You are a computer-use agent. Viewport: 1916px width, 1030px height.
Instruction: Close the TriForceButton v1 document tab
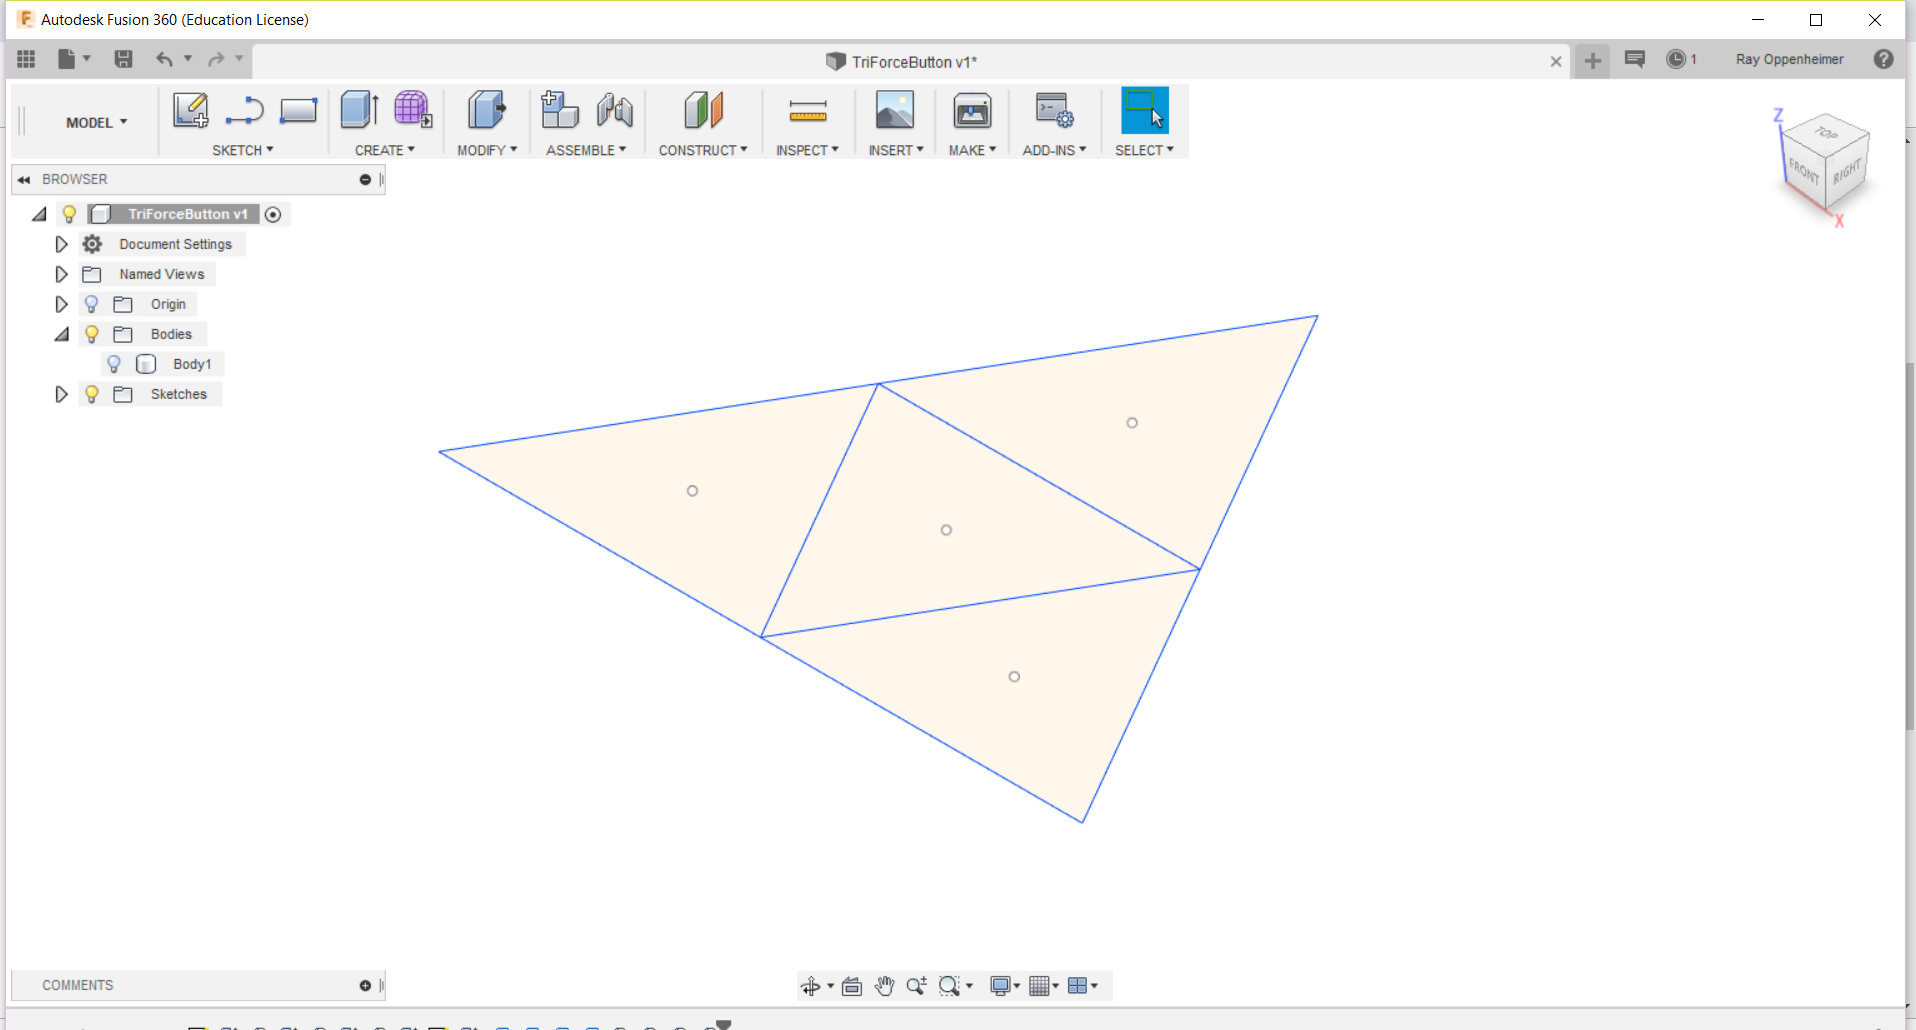coord(1556,61)
